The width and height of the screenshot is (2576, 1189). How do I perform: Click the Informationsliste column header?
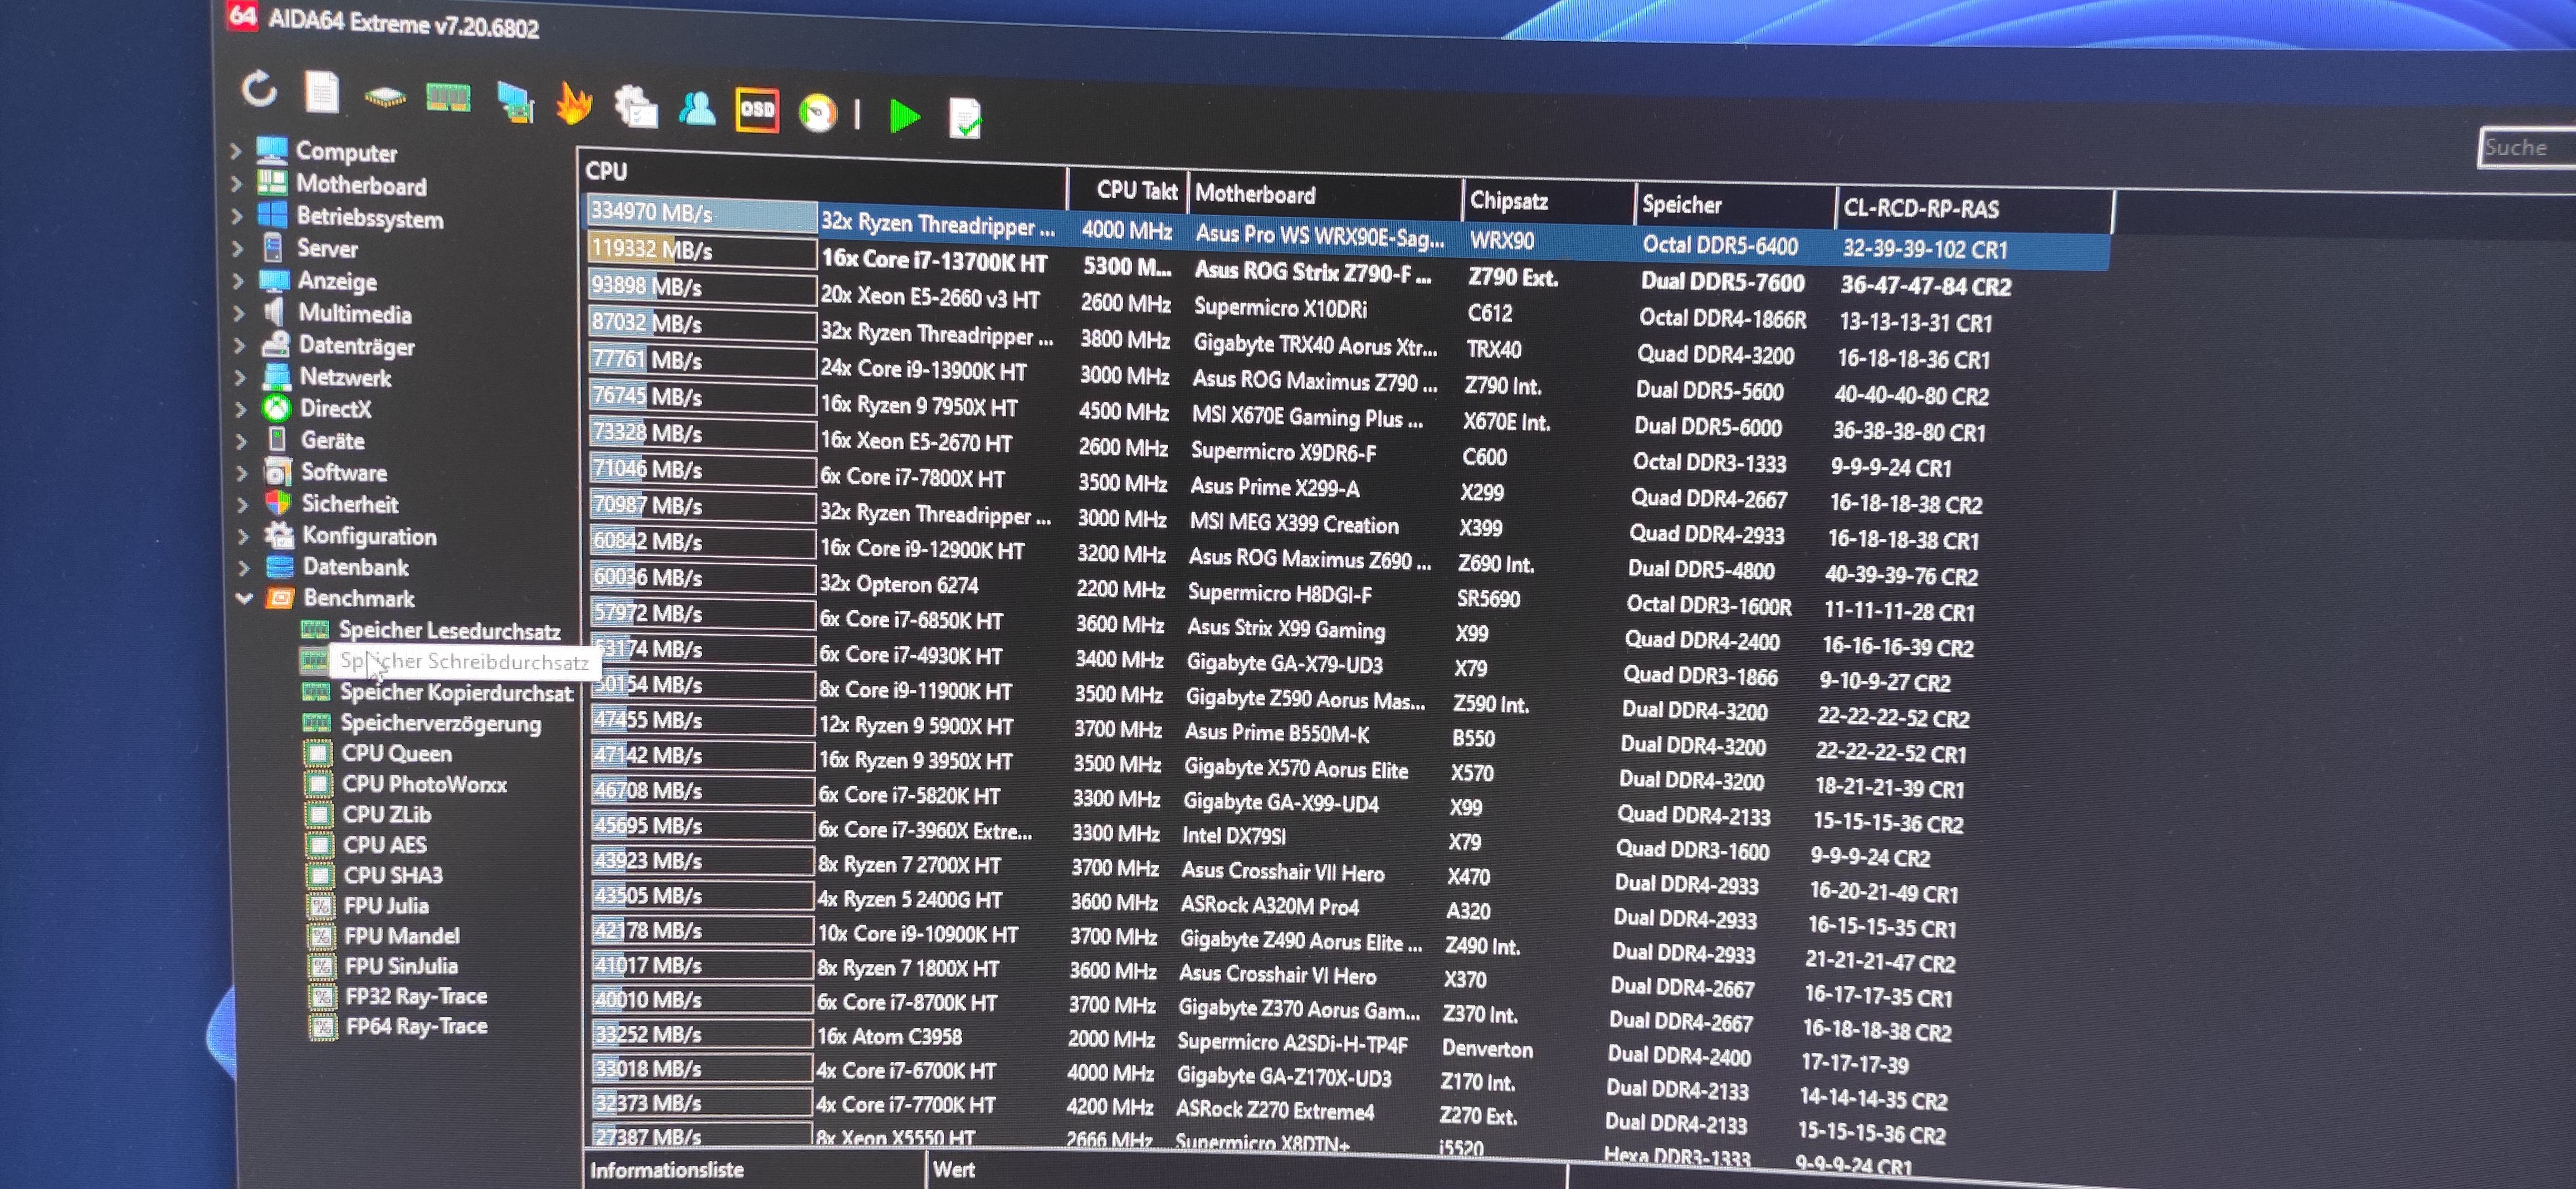[754, 1170]
